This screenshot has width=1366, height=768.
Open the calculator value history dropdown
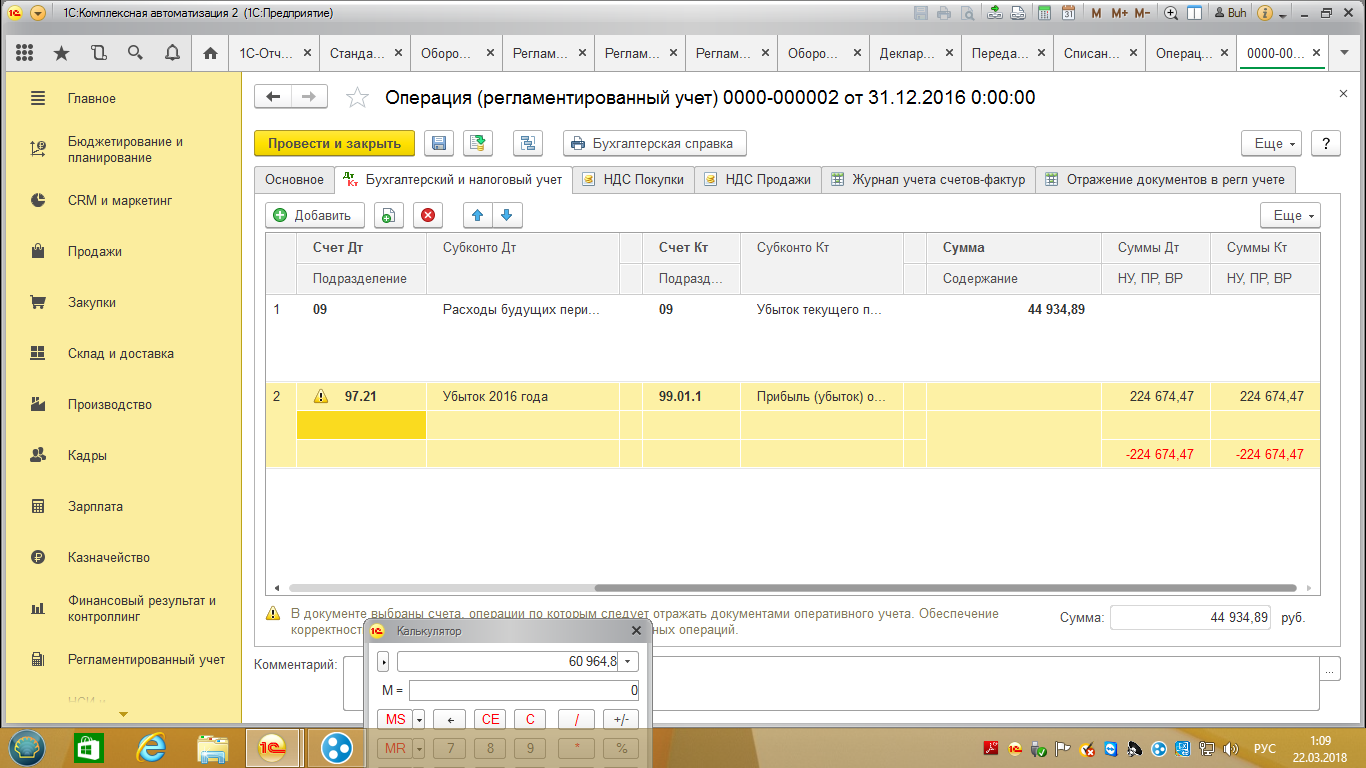point(628,661)
